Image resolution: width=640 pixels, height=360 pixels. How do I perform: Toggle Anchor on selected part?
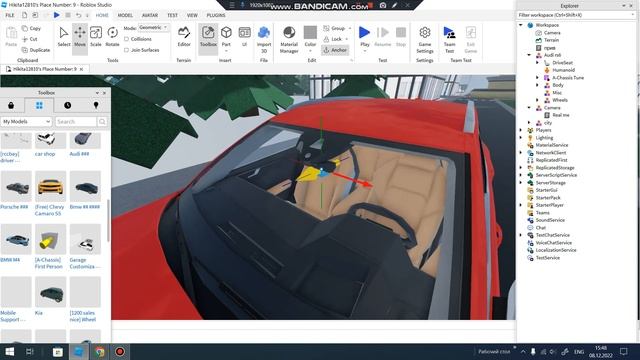click(335, 50)
